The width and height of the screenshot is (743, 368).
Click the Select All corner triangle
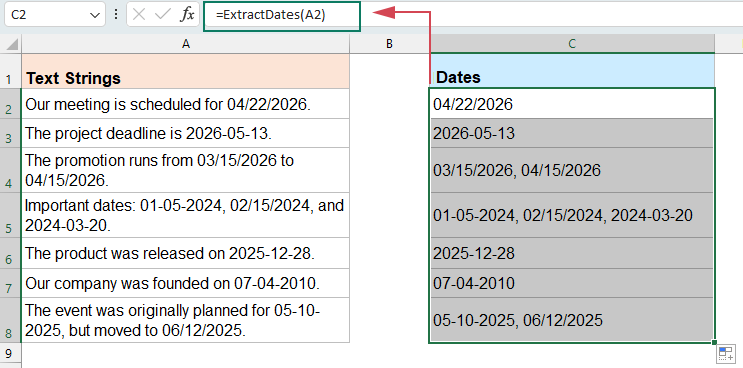pyautogui.click(x=11, y=45)
